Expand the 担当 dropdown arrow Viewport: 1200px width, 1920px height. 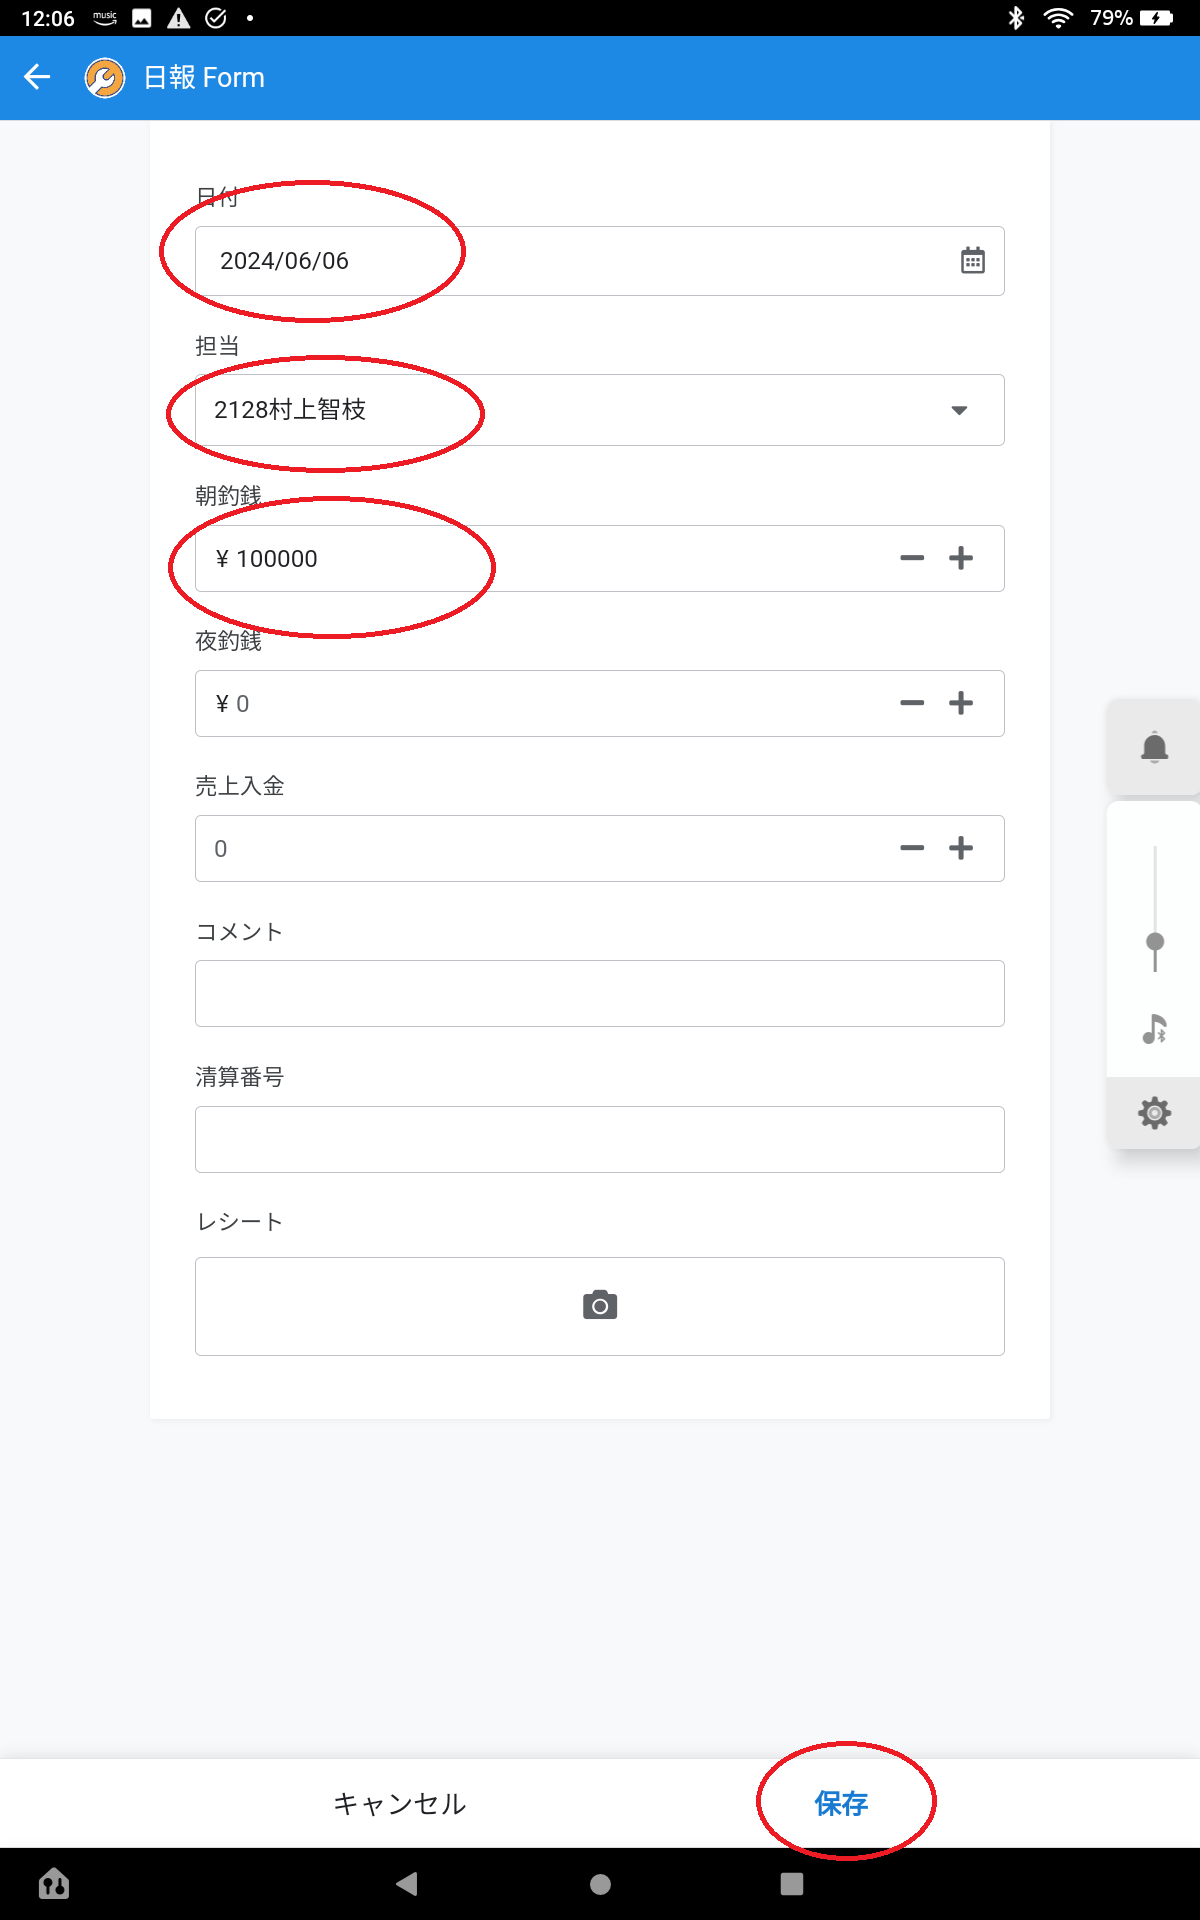959,410
